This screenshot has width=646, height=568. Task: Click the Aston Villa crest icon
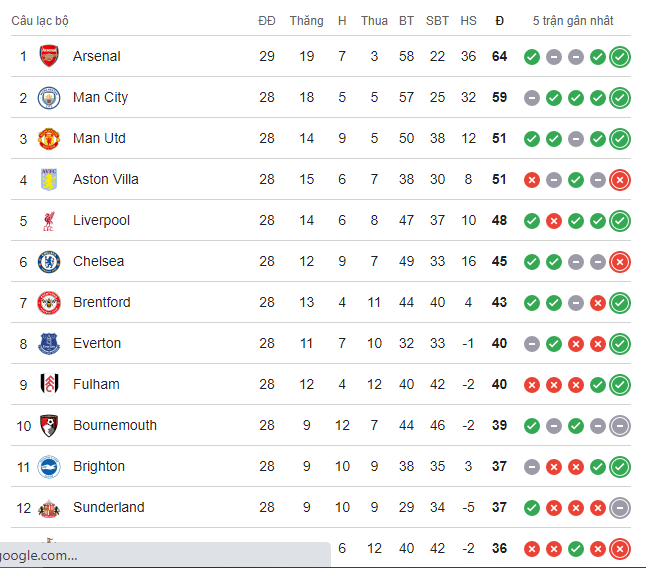pos(49,180)
